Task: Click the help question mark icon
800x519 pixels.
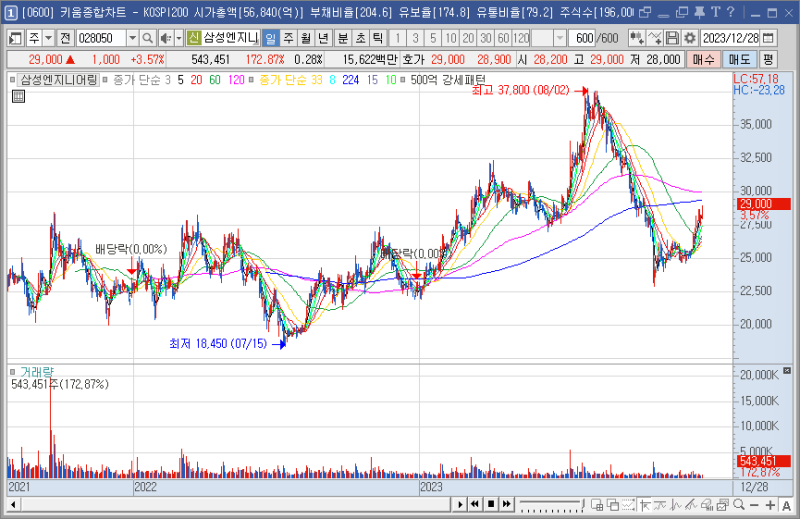Action: coord(731,12)
